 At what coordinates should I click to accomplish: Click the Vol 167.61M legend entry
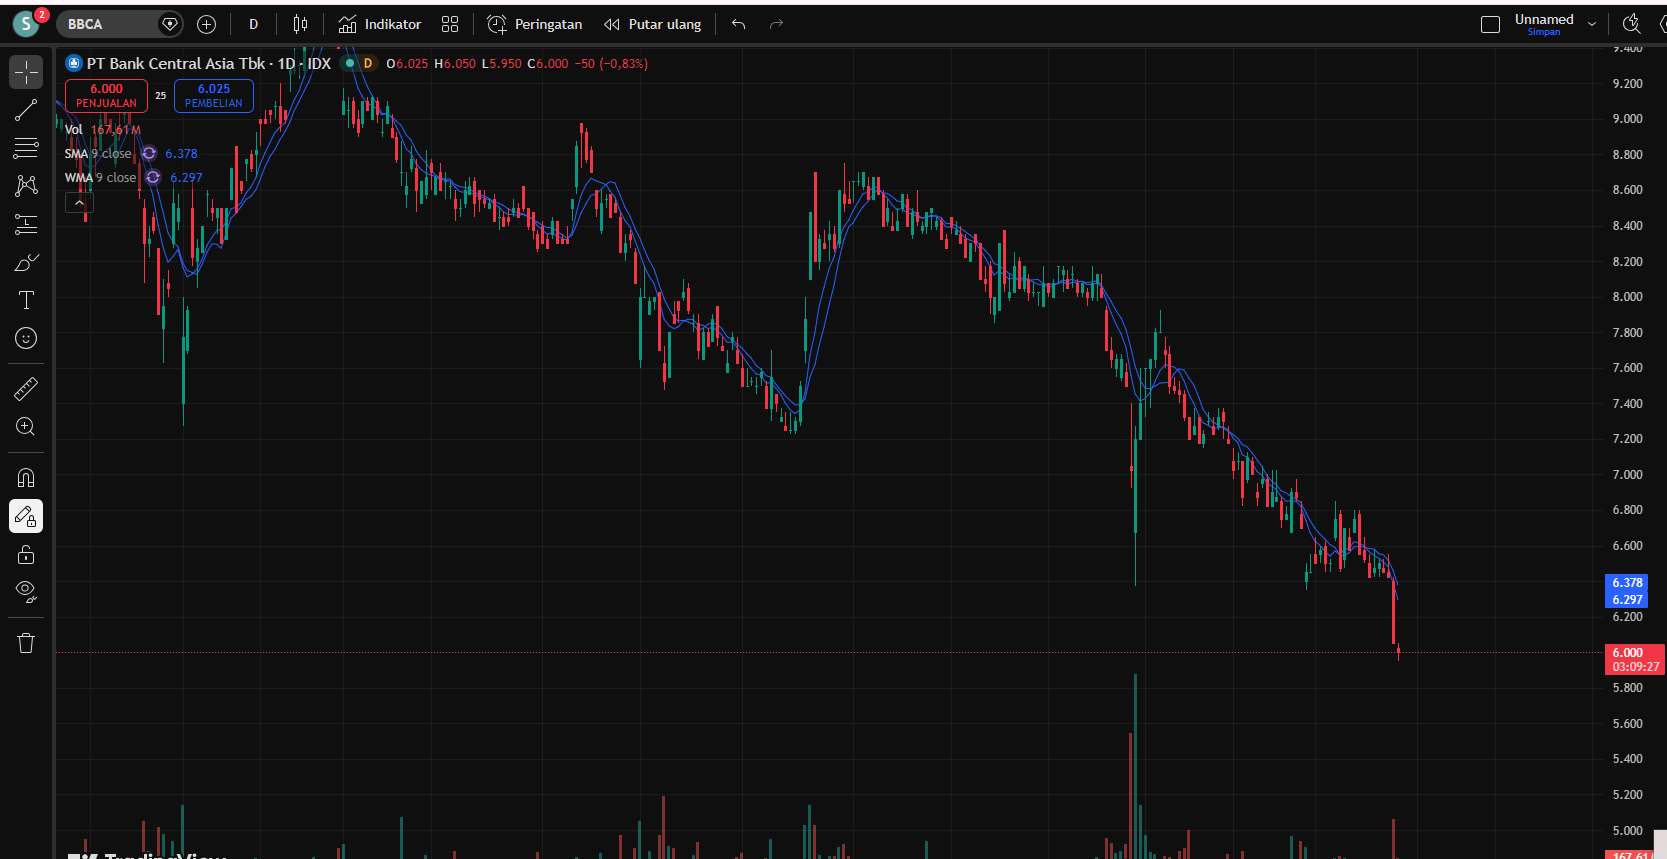pos(103,129)
